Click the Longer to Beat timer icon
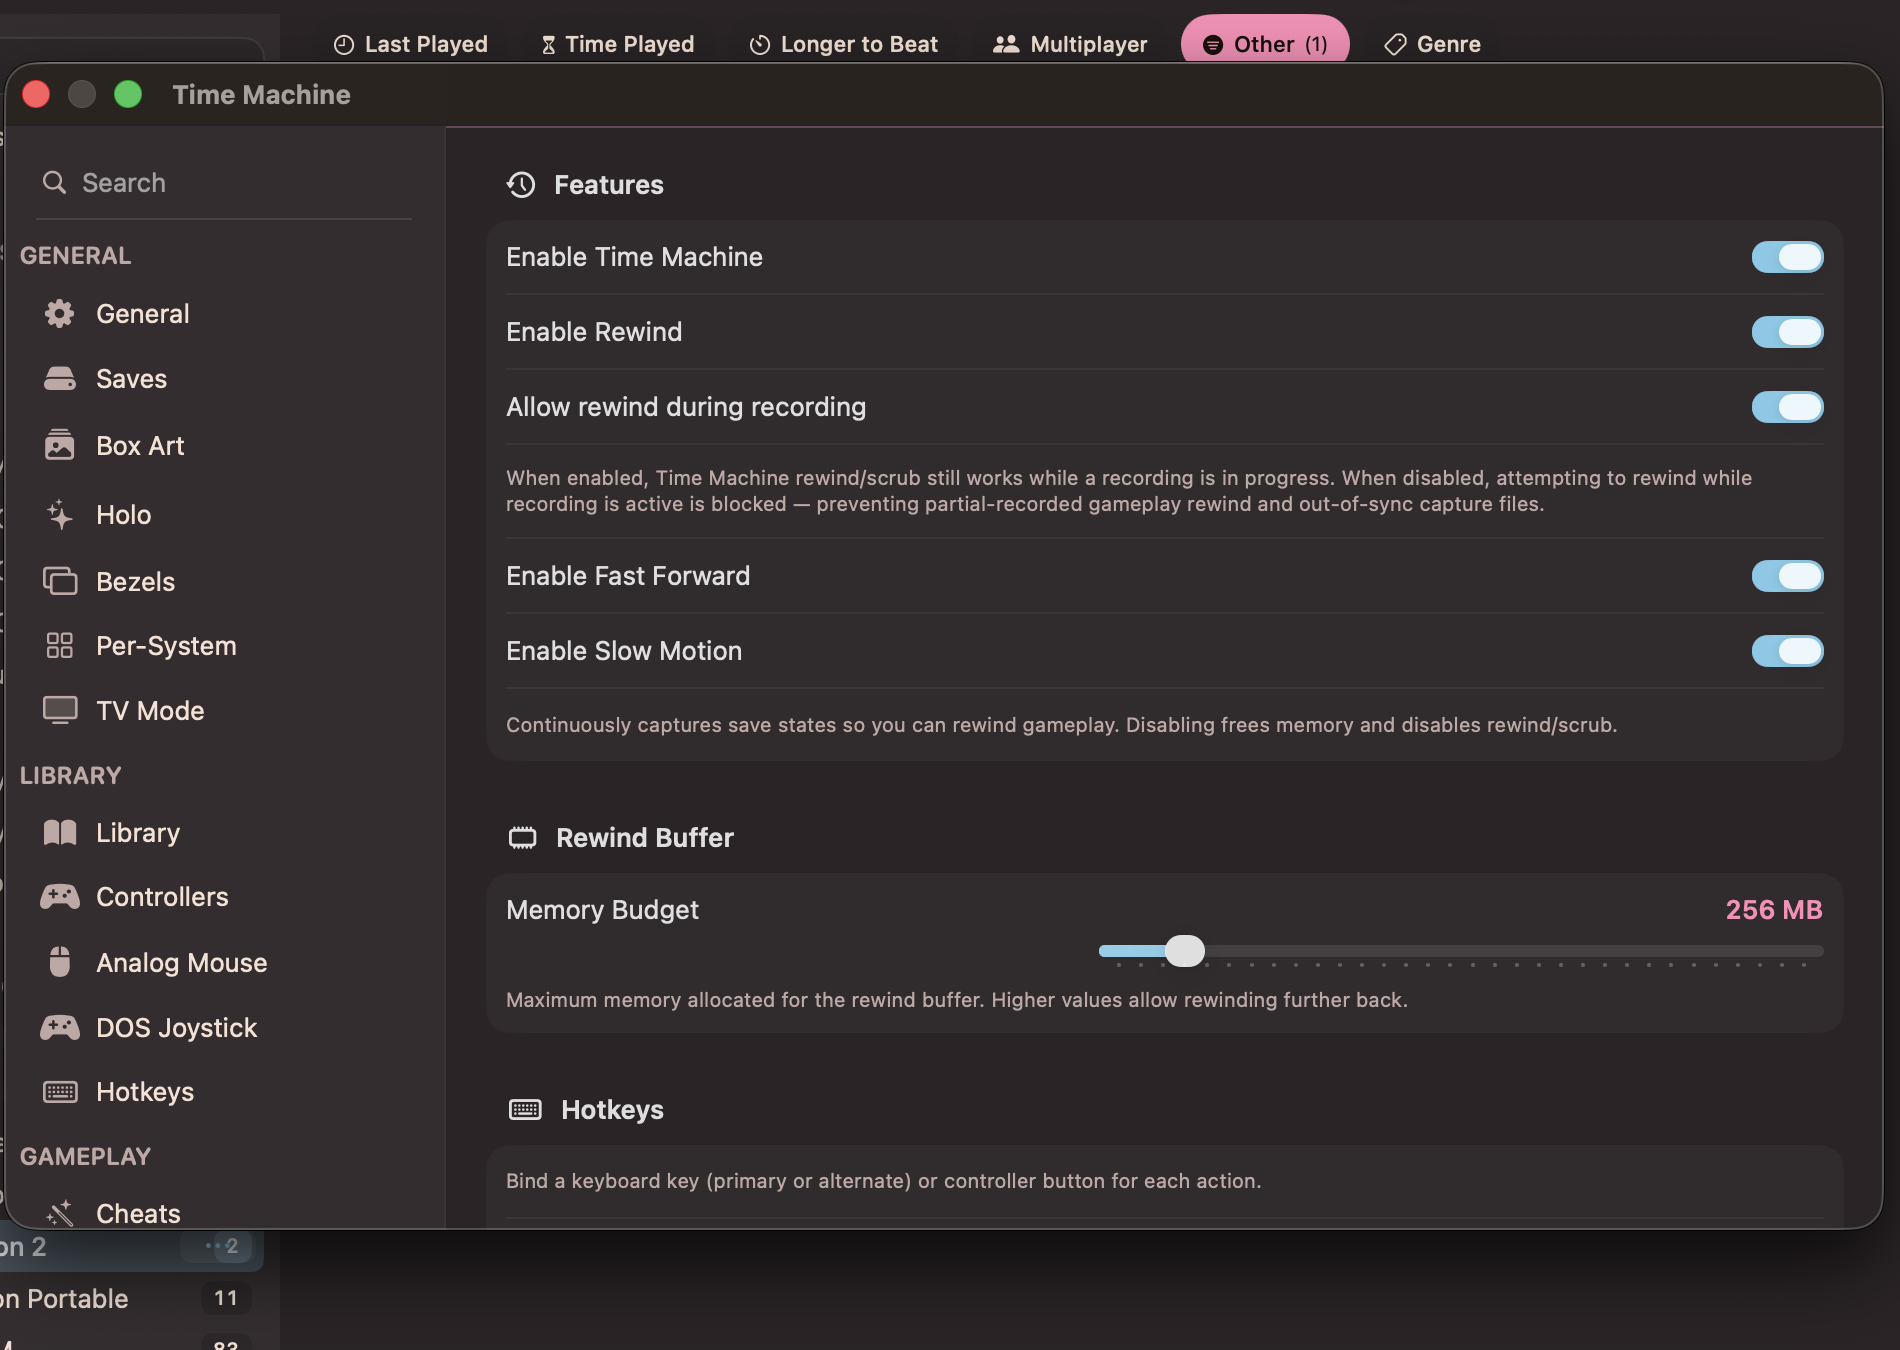Screen dimensions: 1900x1350 point(760,44)
